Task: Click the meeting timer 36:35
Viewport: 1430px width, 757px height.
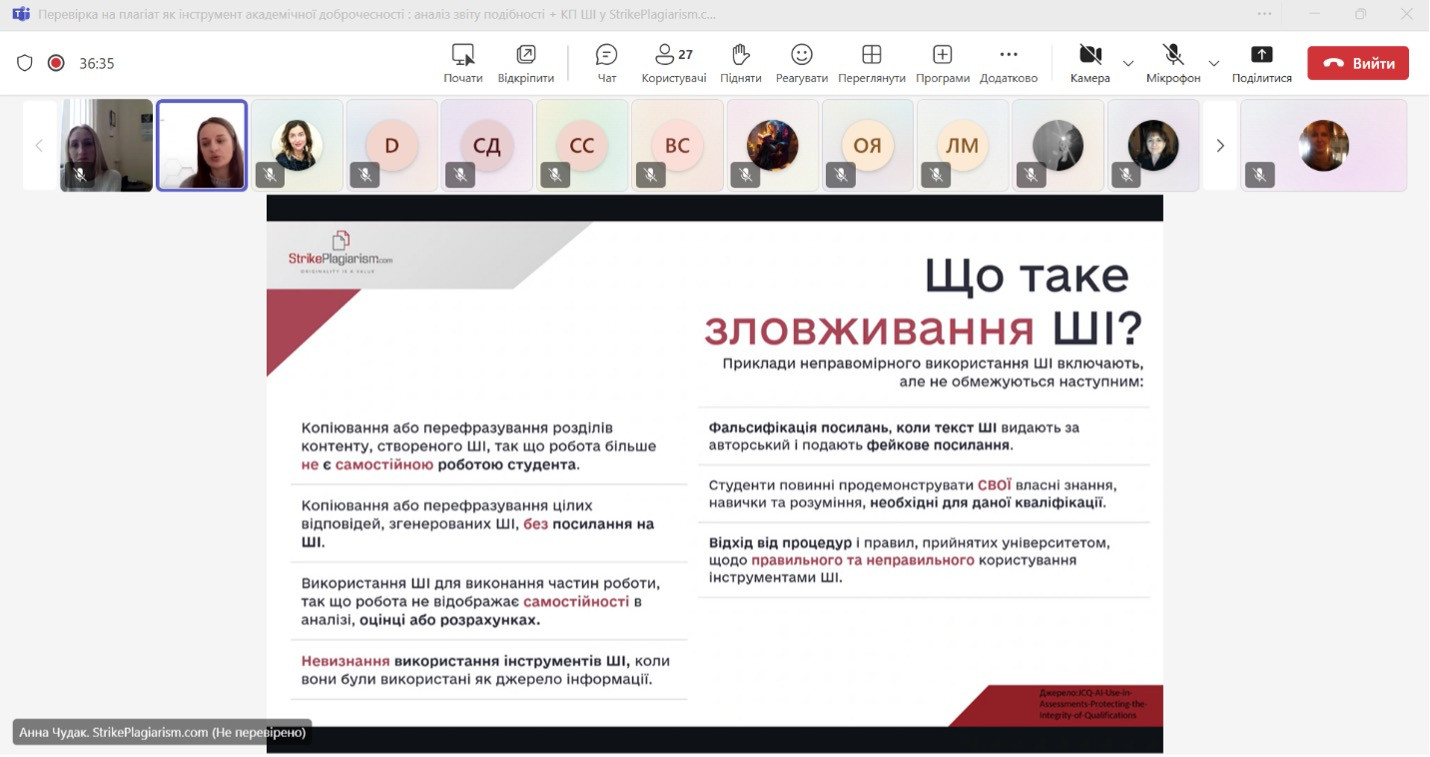Action: (97, 63)
